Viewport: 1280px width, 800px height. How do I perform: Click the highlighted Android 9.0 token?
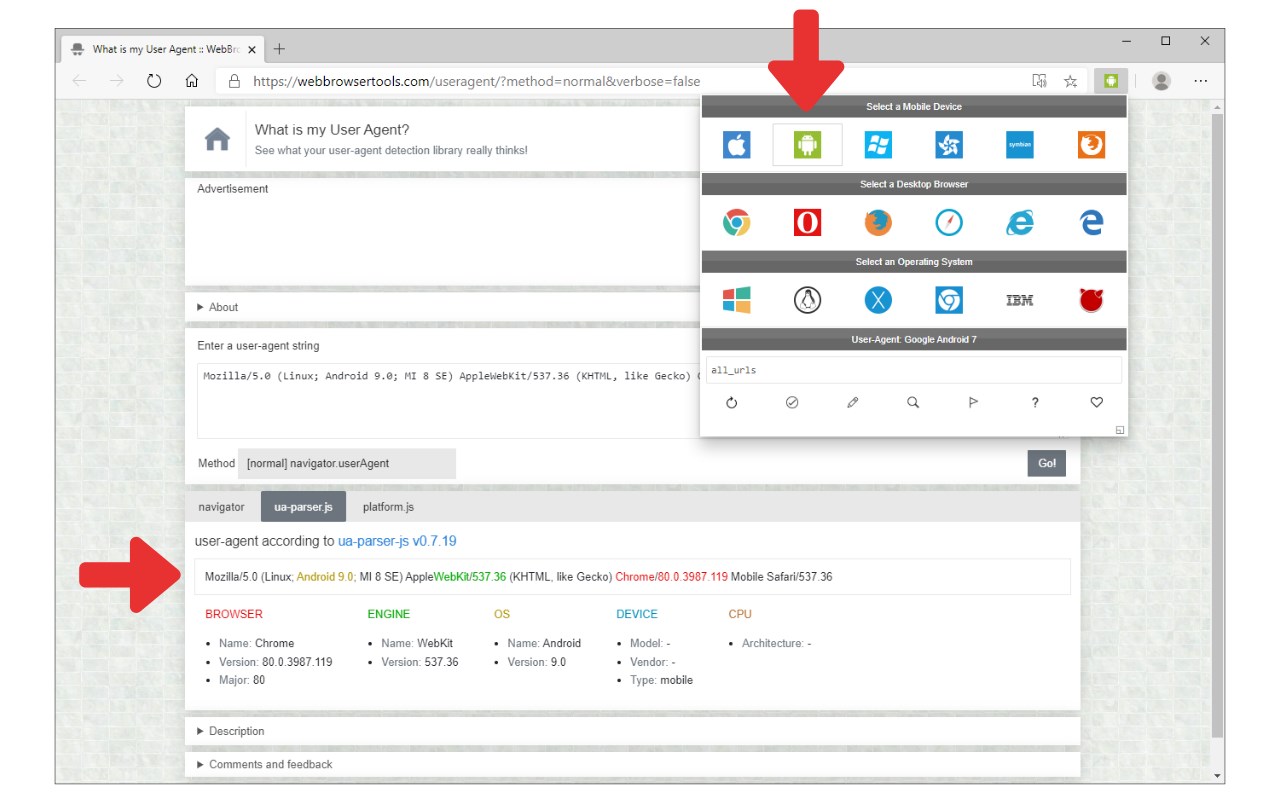[x=325, y=577]
